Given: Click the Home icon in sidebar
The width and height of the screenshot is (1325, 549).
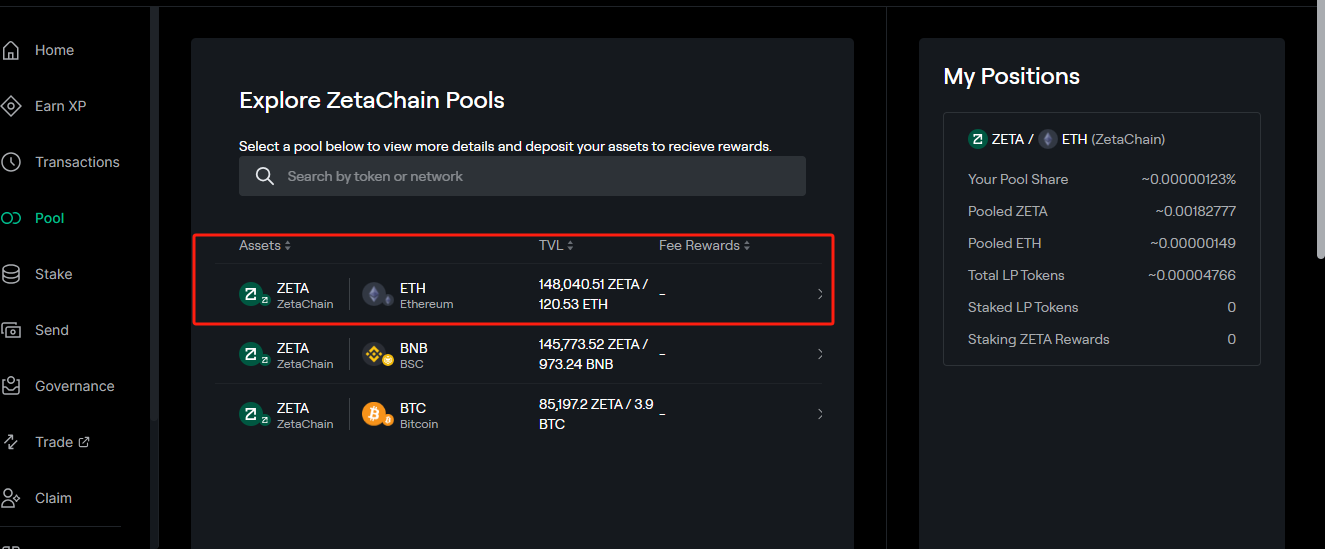Looking at the screenshot, I should (11, 50).
